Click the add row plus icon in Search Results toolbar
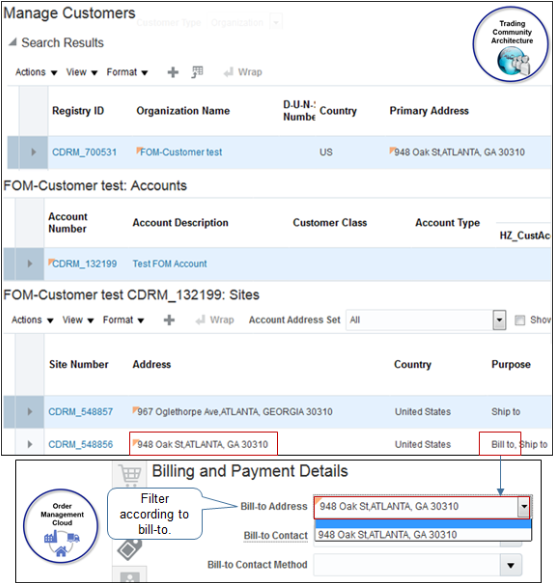The width and height of the screenshot is (554, 584). (173, 72)
